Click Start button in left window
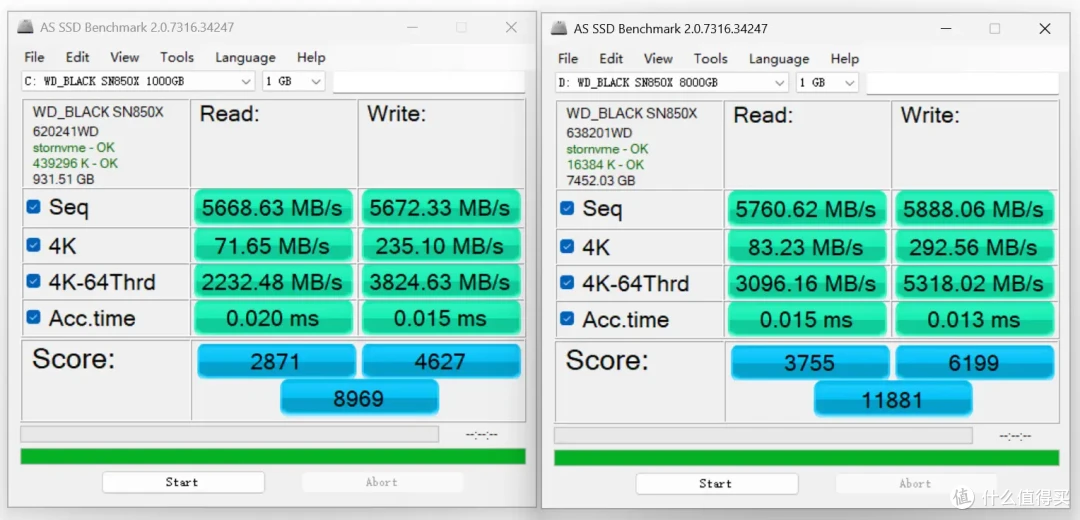This screenshot has height=520, width=1080. (x=183, y=482)
